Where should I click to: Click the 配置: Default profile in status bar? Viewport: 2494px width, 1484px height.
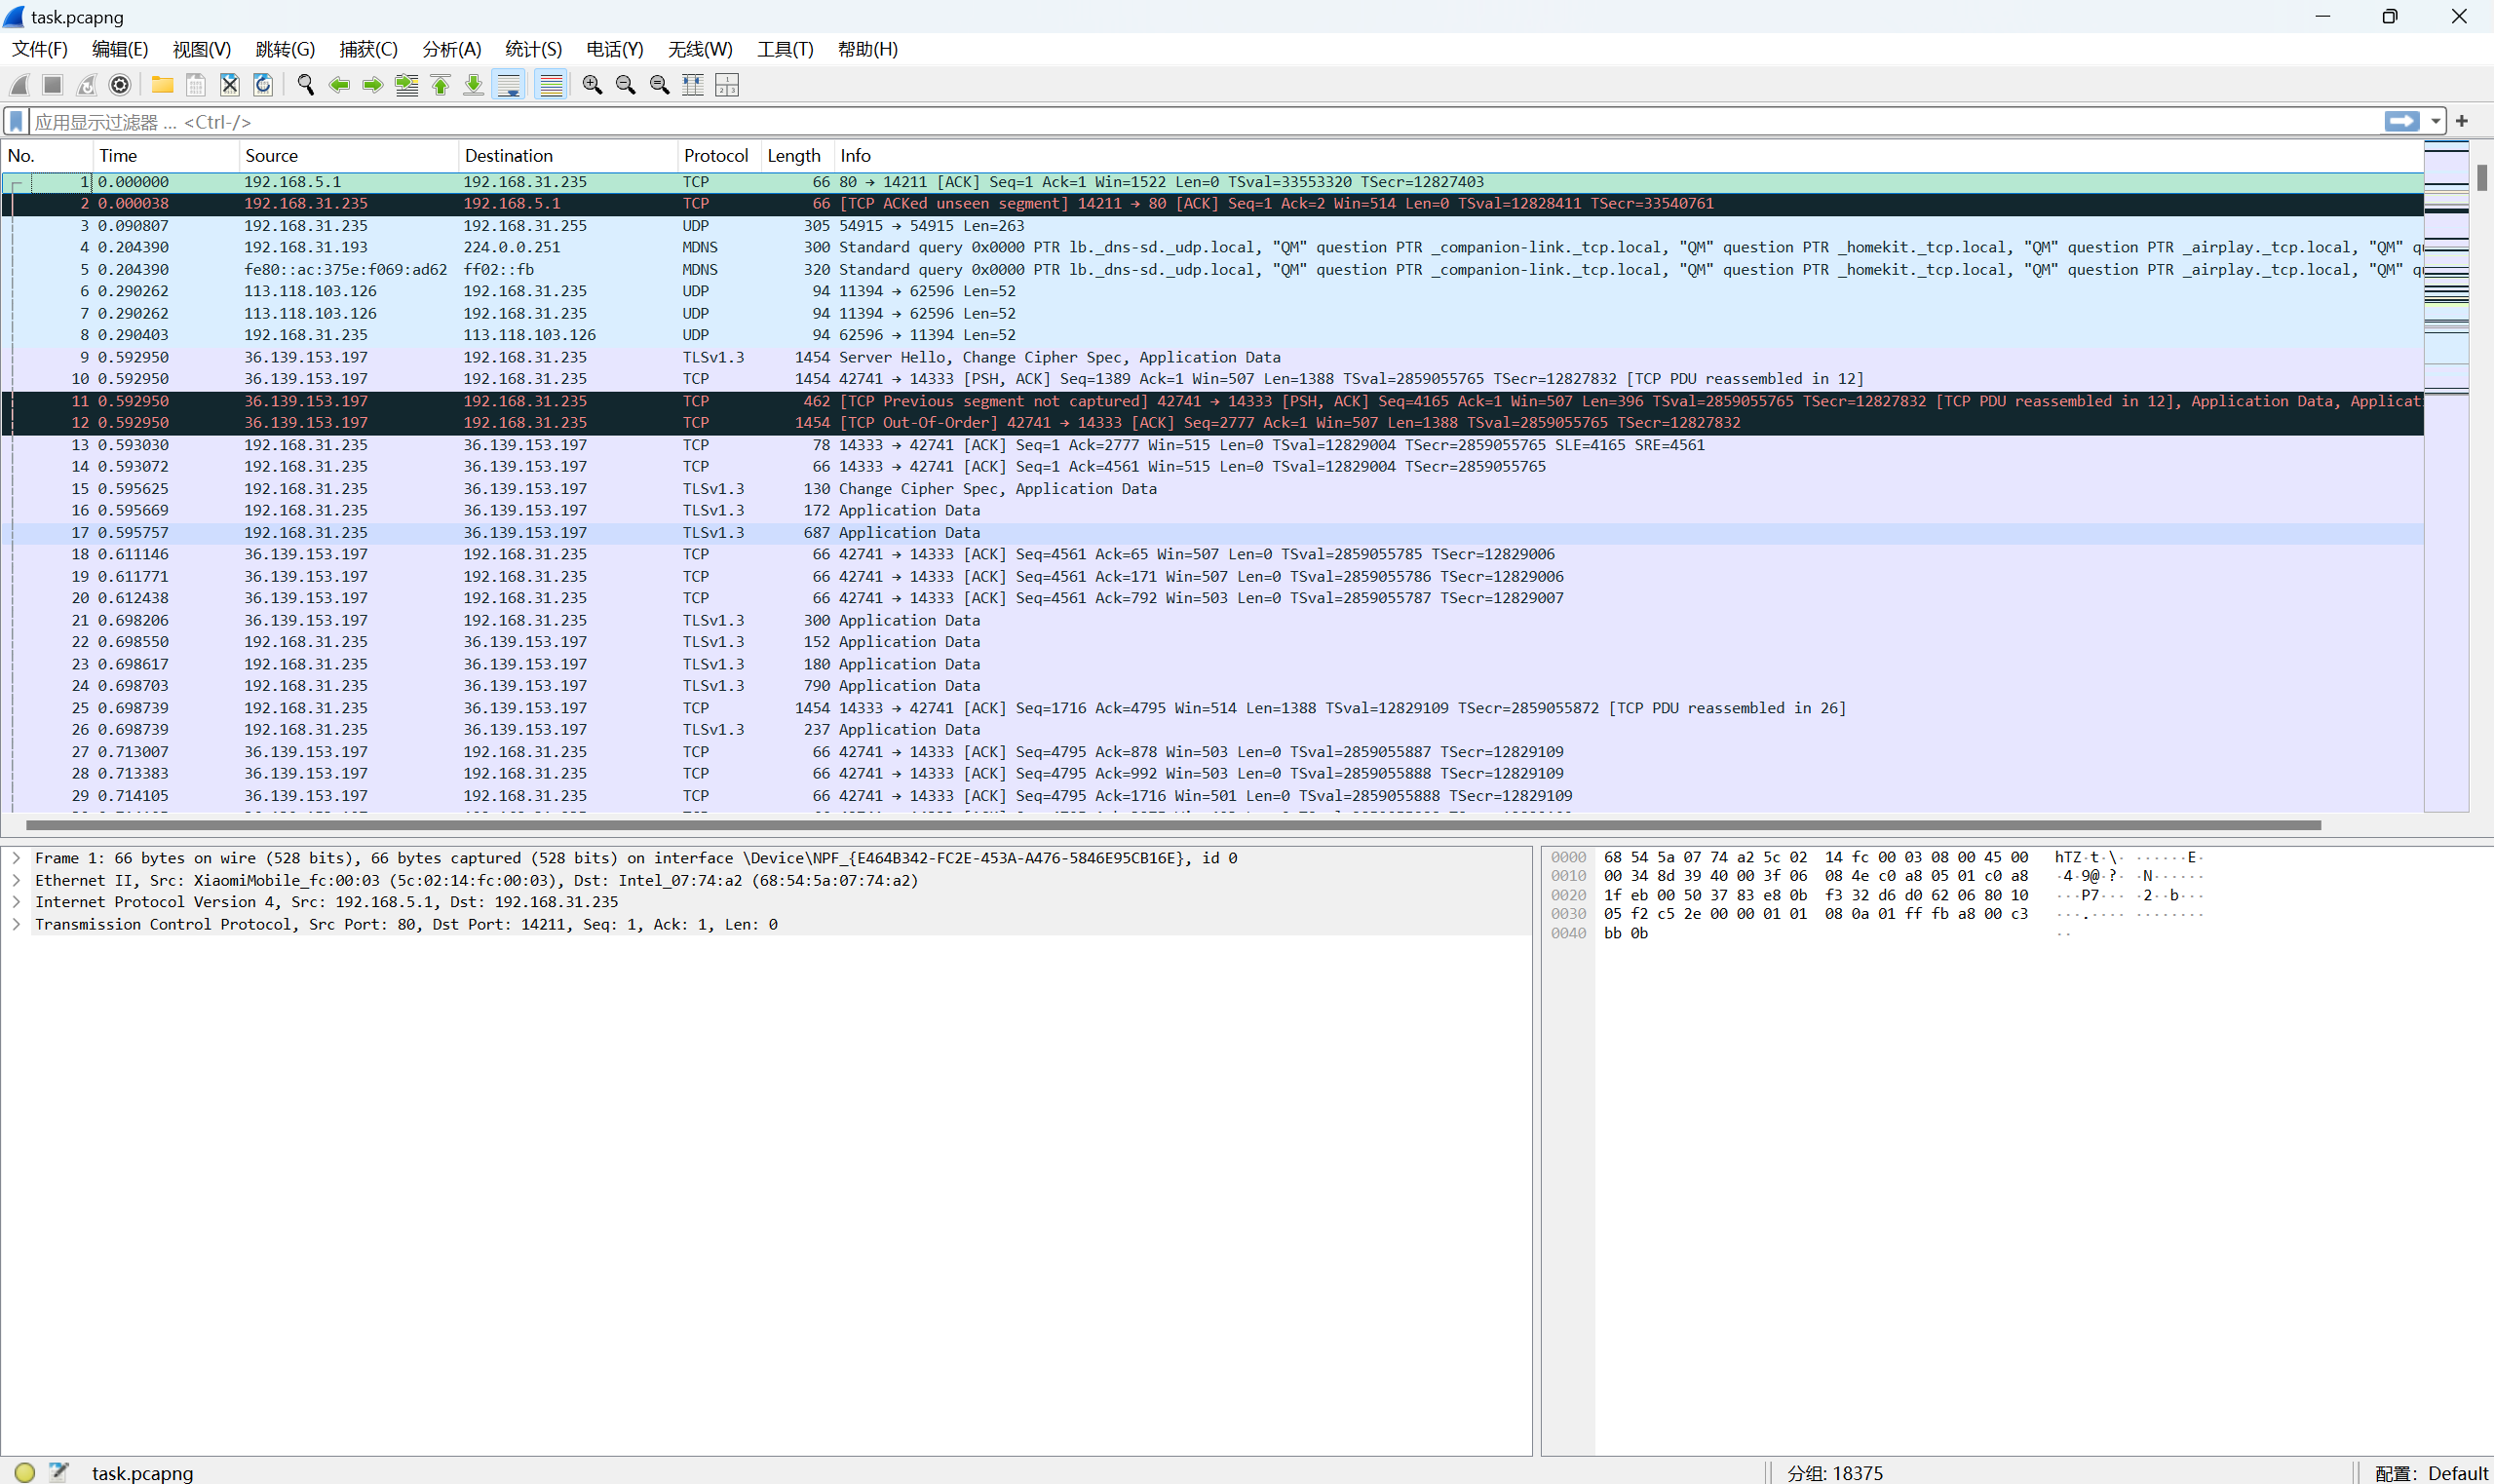tap(2430, 1472)
